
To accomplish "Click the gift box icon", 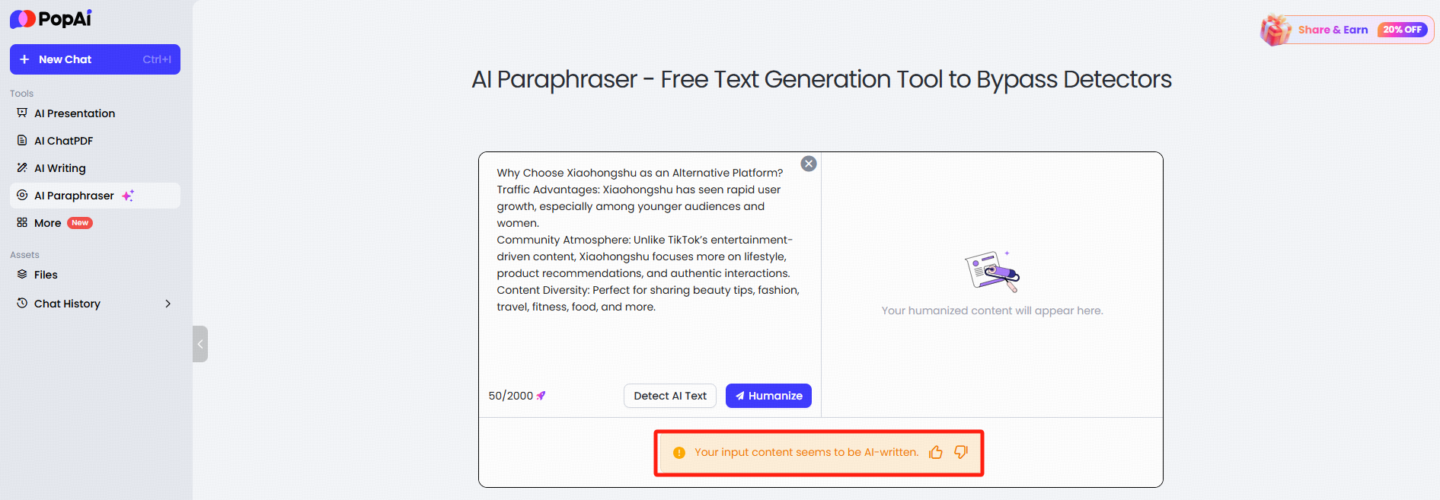I will point(1276,30).
